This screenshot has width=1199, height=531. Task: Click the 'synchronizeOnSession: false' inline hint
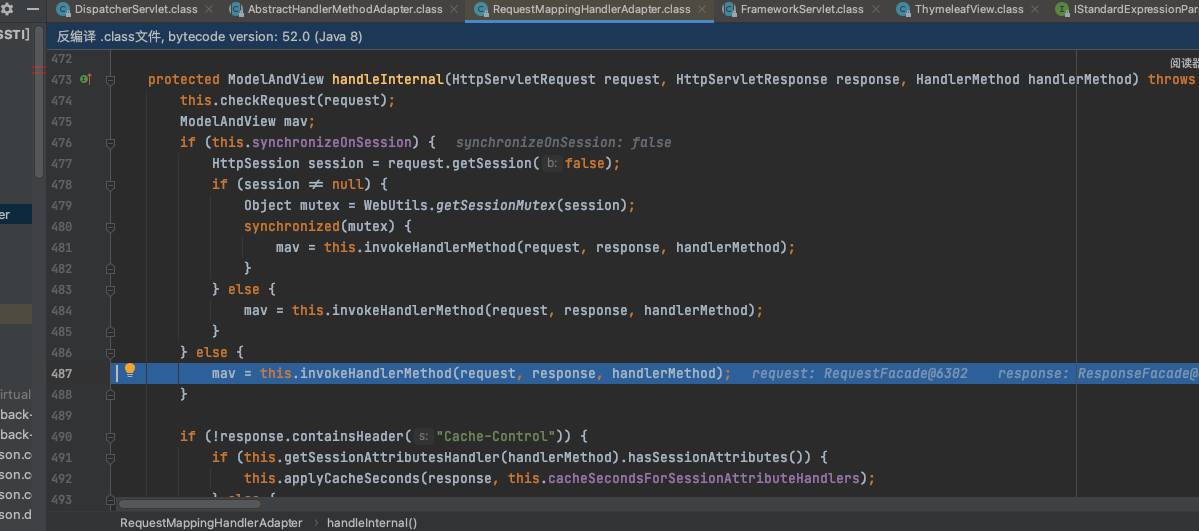coord(564,142)
